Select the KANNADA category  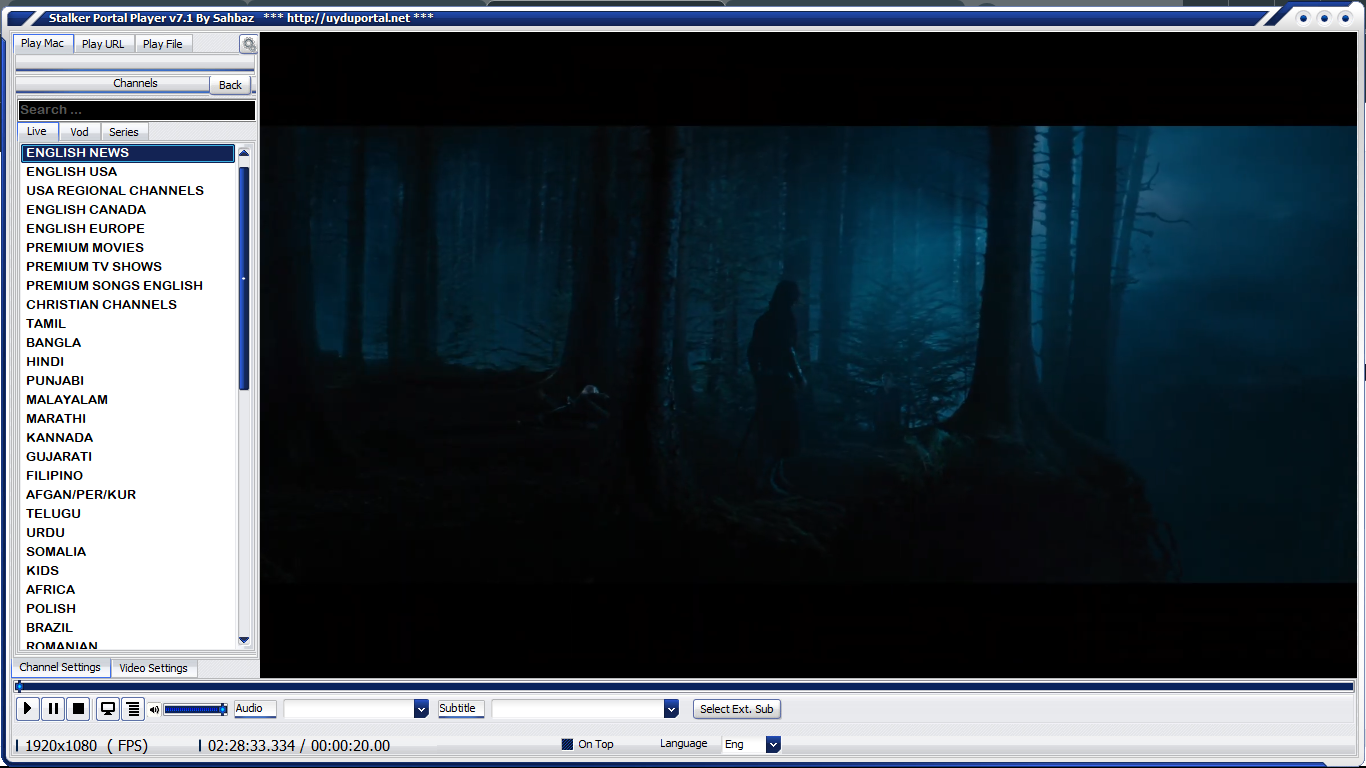tap(128, 438)
